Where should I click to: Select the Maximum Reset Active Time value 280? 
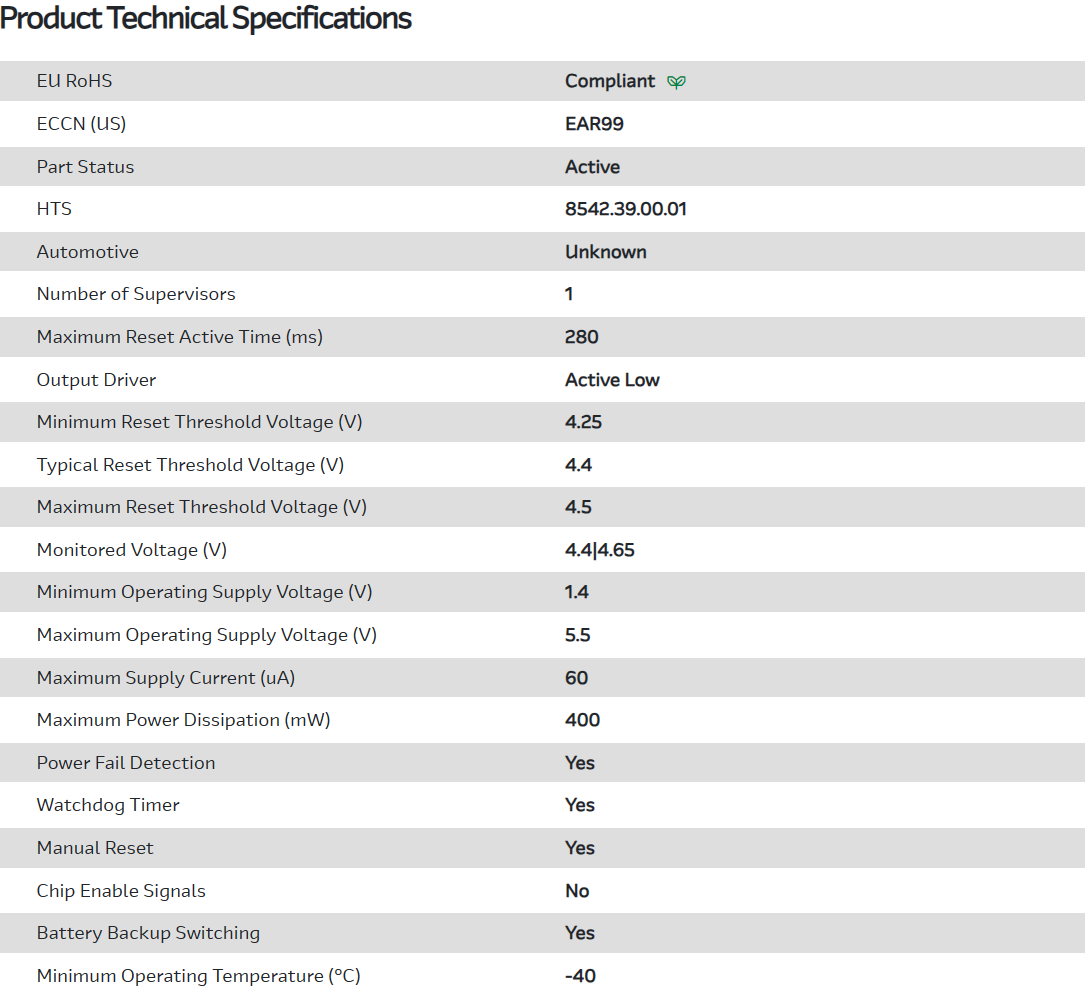[581, 337]
